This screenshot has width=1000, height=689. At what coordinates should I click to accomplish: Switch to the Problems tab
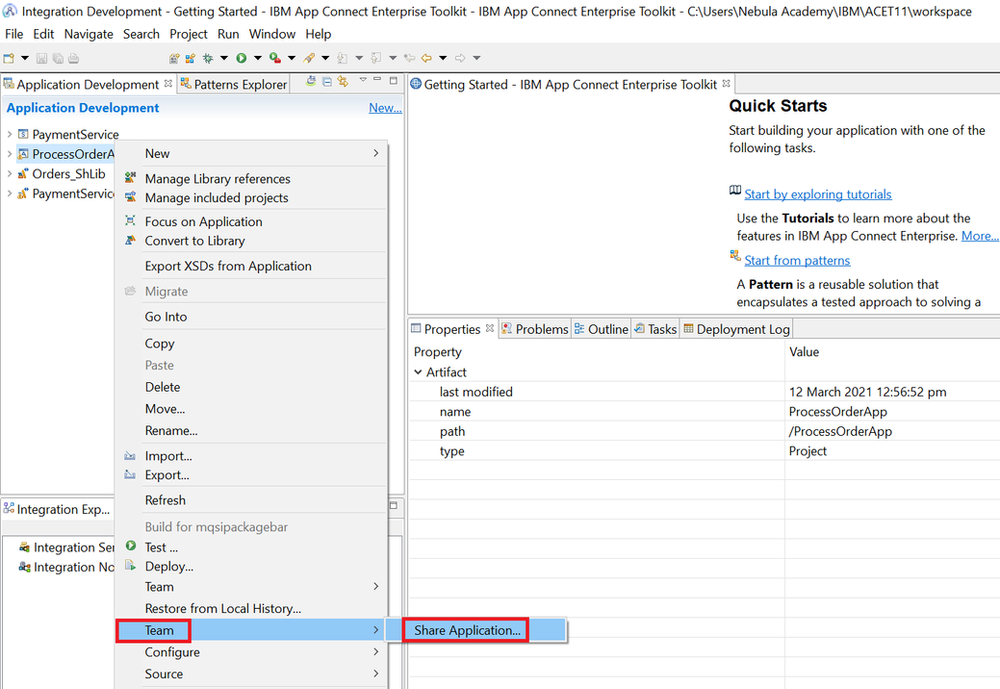[x=535, y=328]
